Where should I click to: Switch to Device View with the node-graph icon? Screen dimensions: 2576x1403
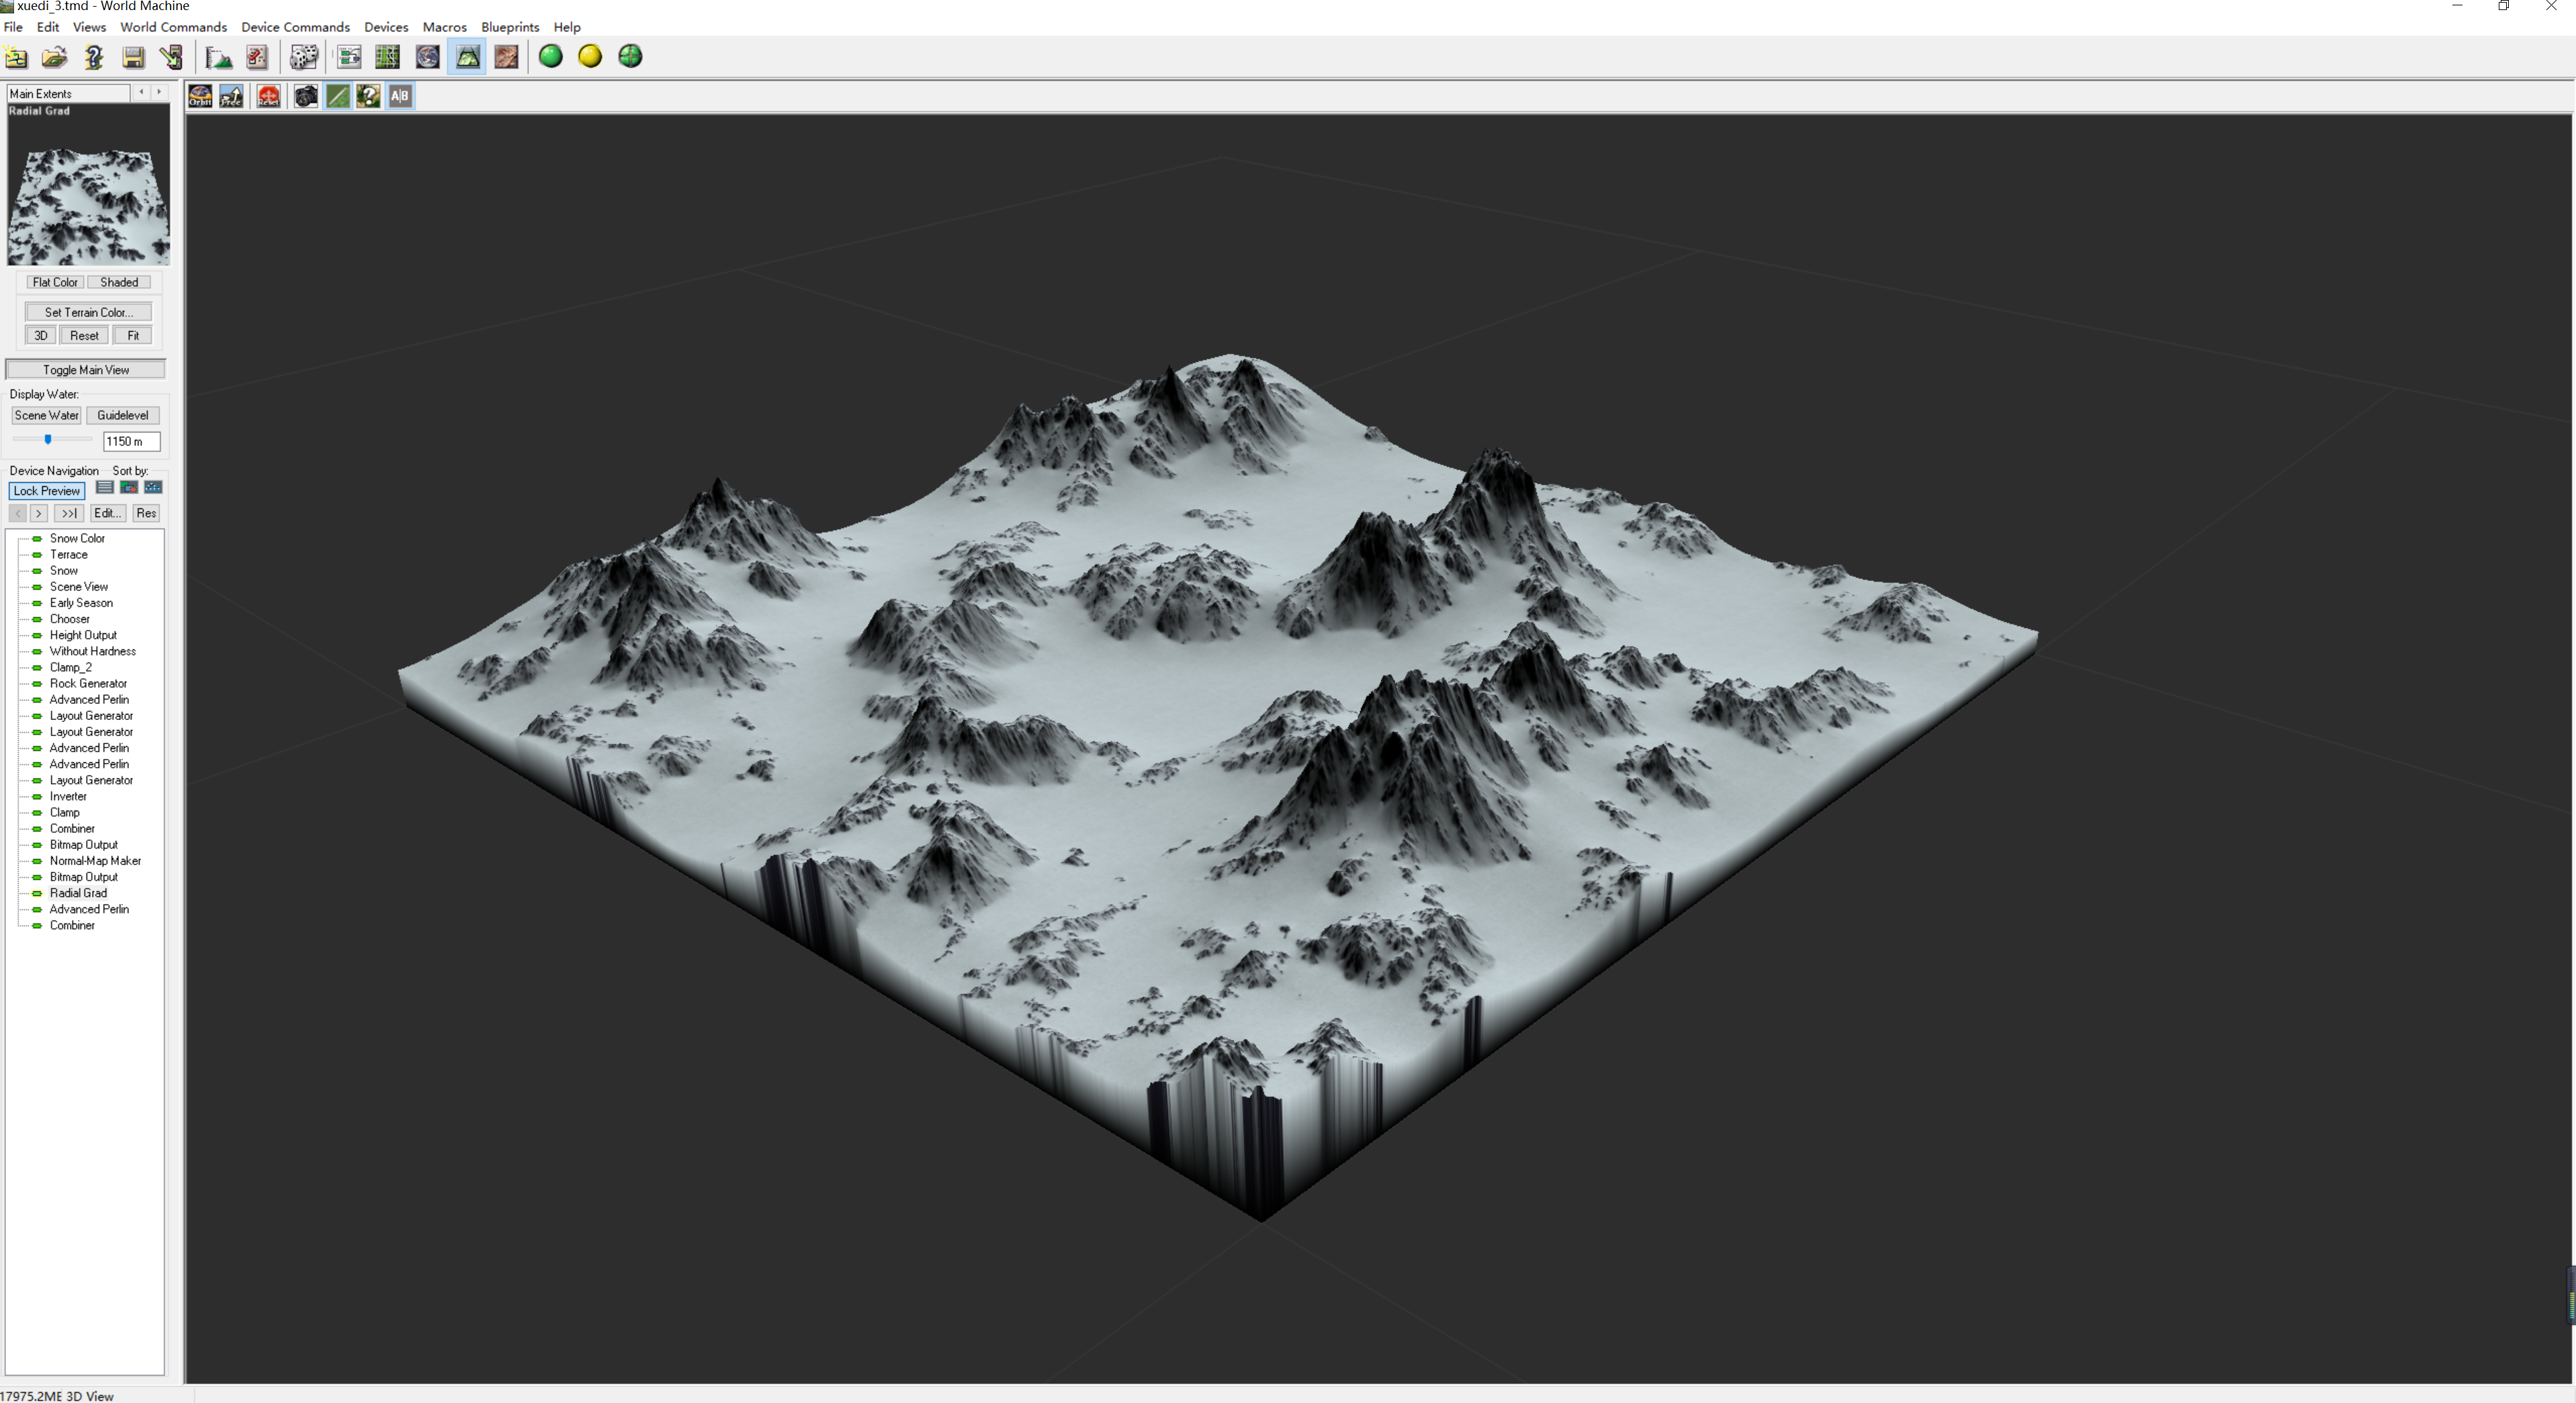348,57
